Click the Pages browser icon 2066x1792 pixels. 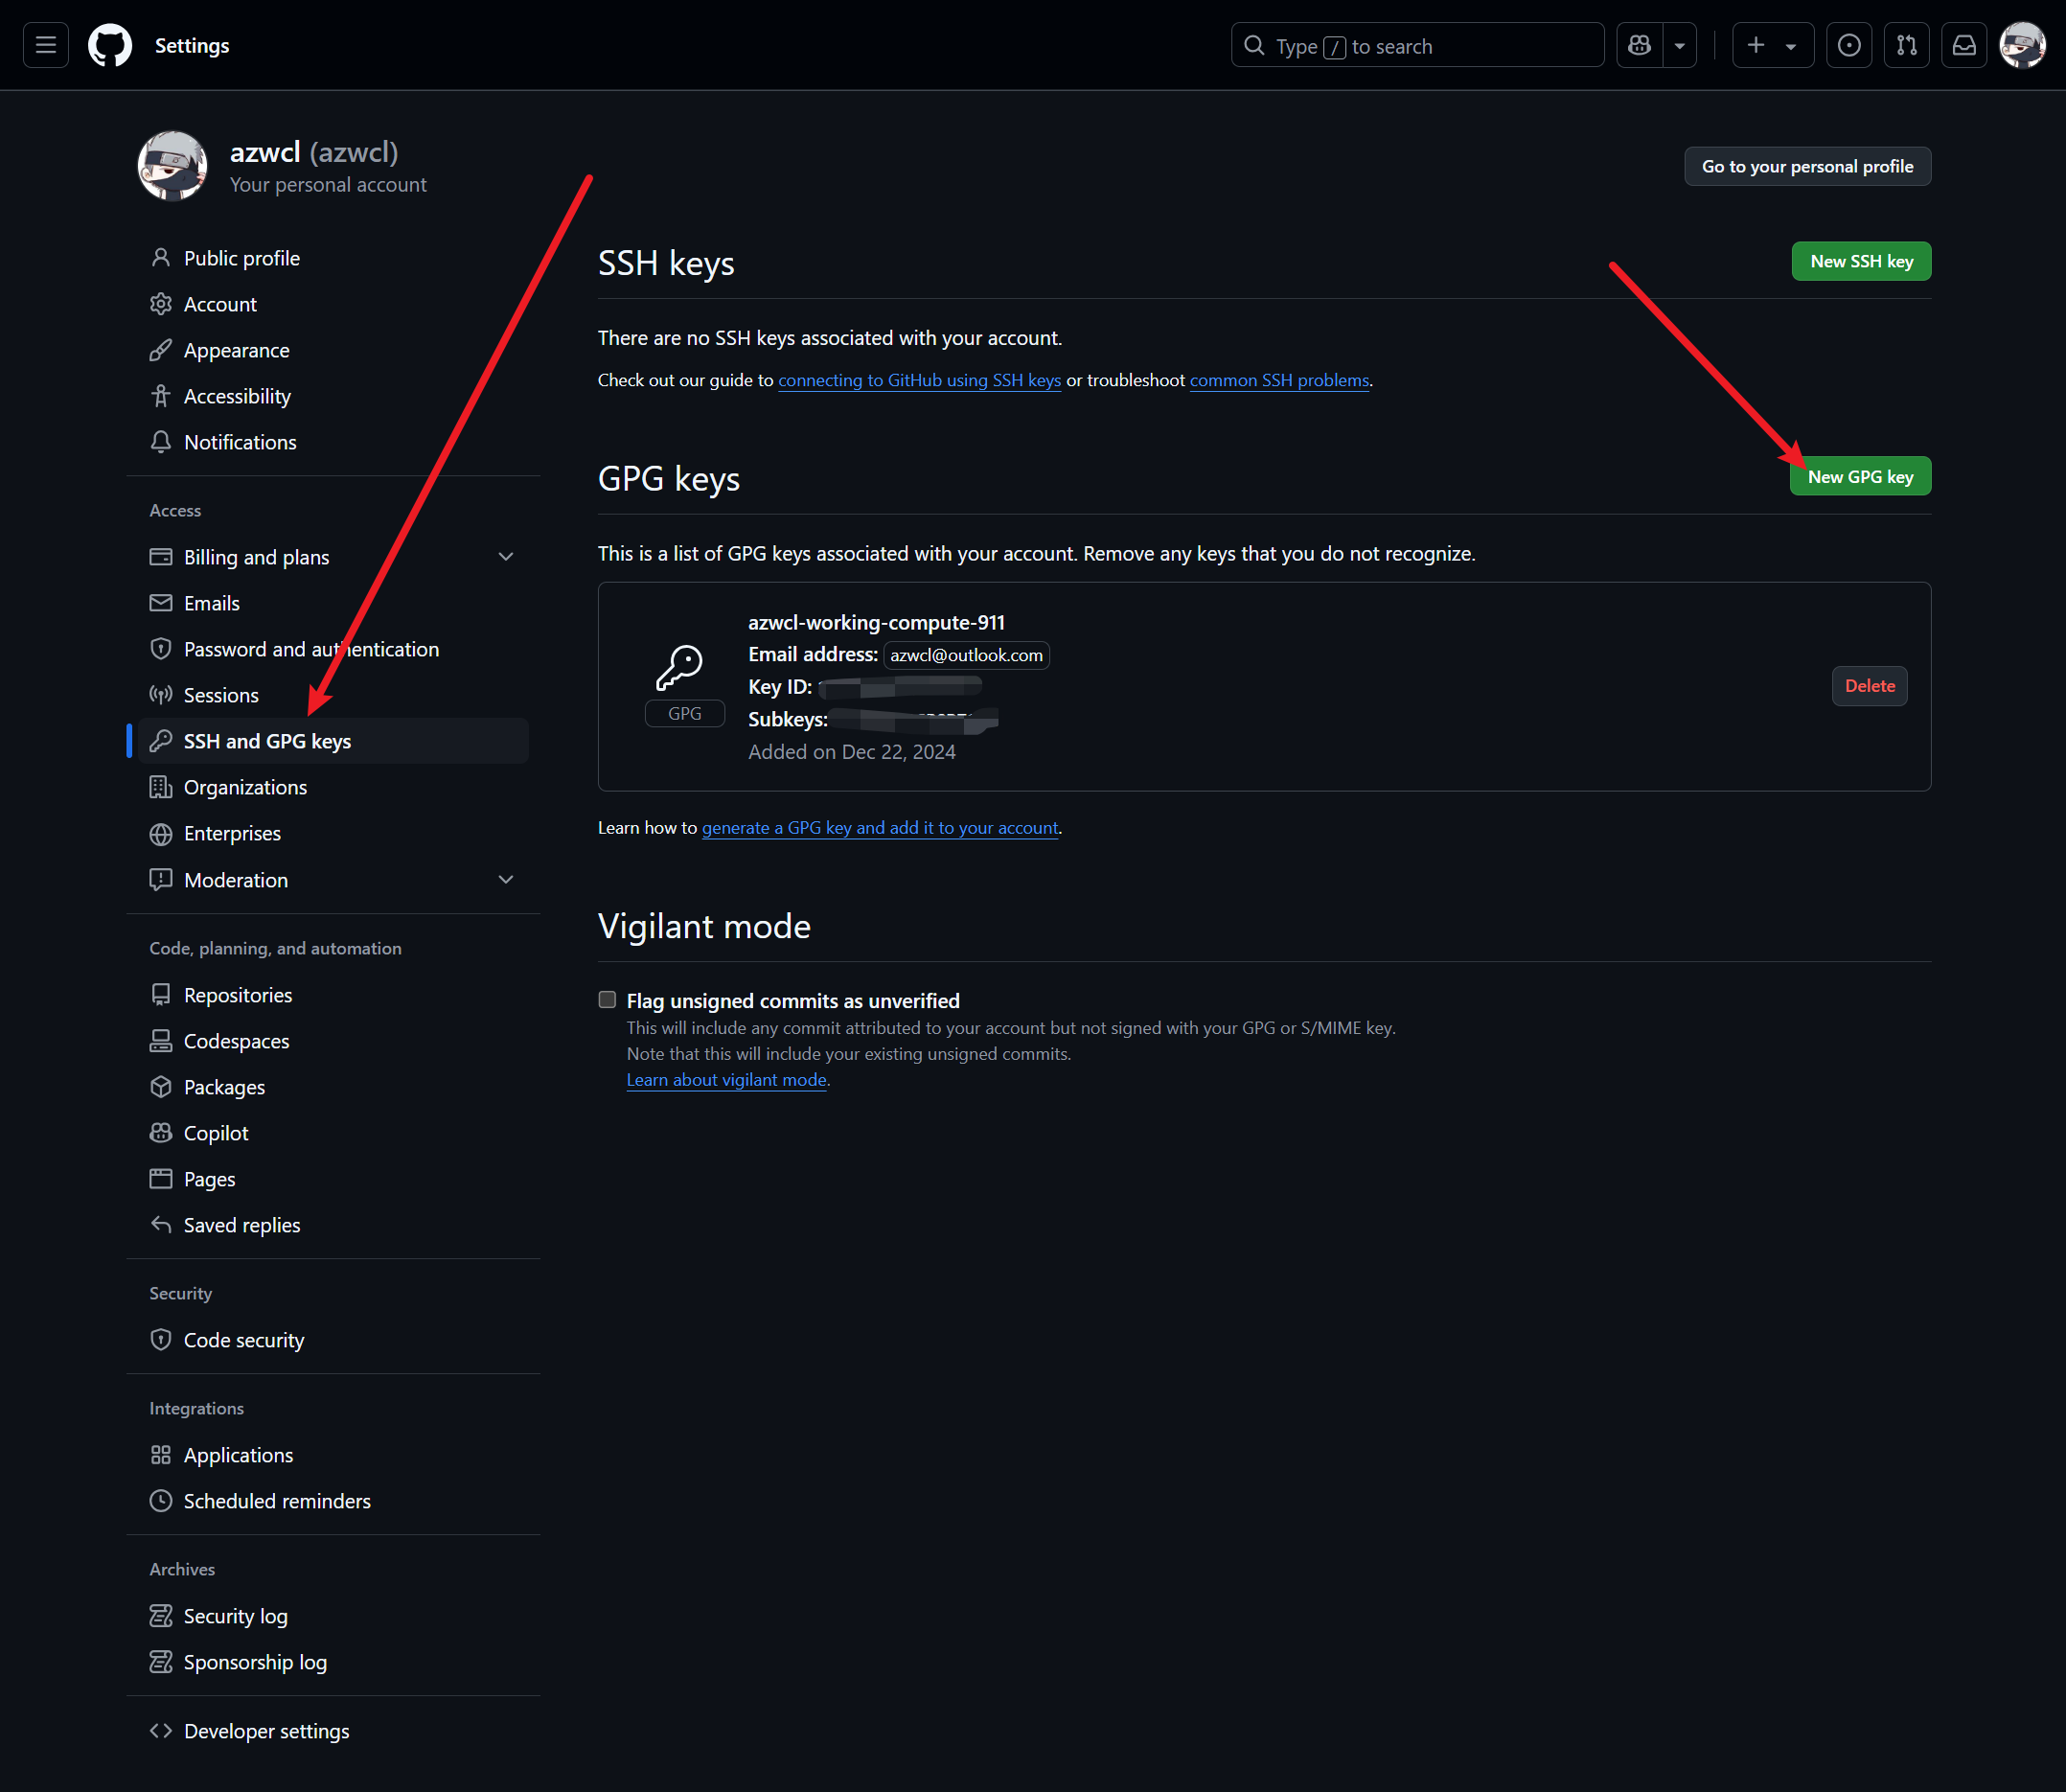click(161, 1179)
